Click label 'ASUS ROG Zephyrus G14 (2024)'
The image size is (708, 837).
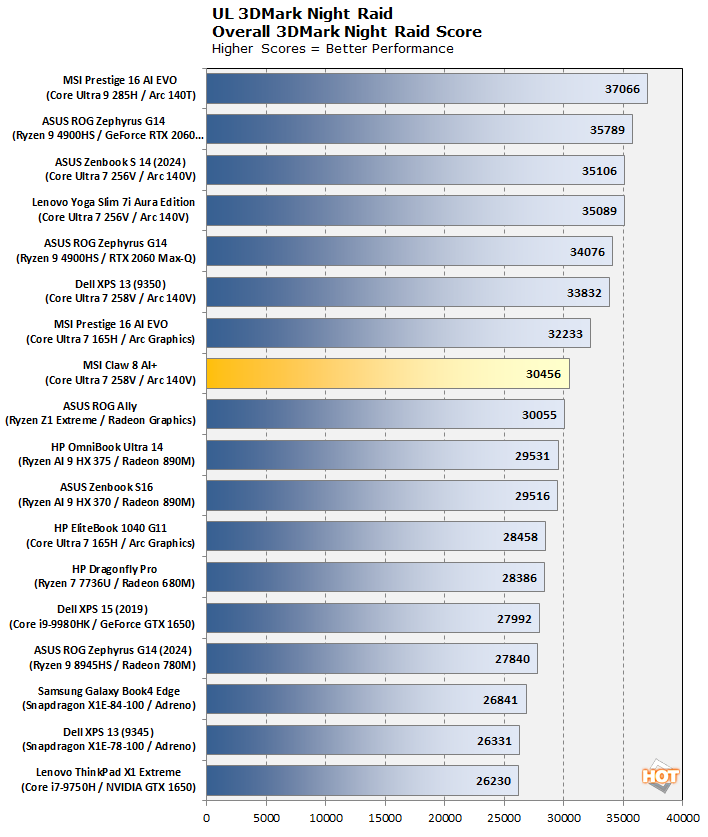pos(113,650)
